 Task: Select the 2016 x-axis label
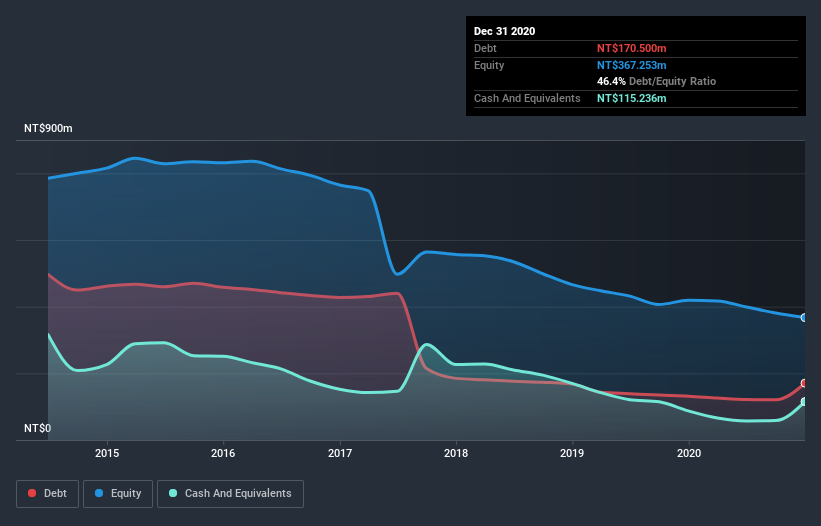[223, 453]
